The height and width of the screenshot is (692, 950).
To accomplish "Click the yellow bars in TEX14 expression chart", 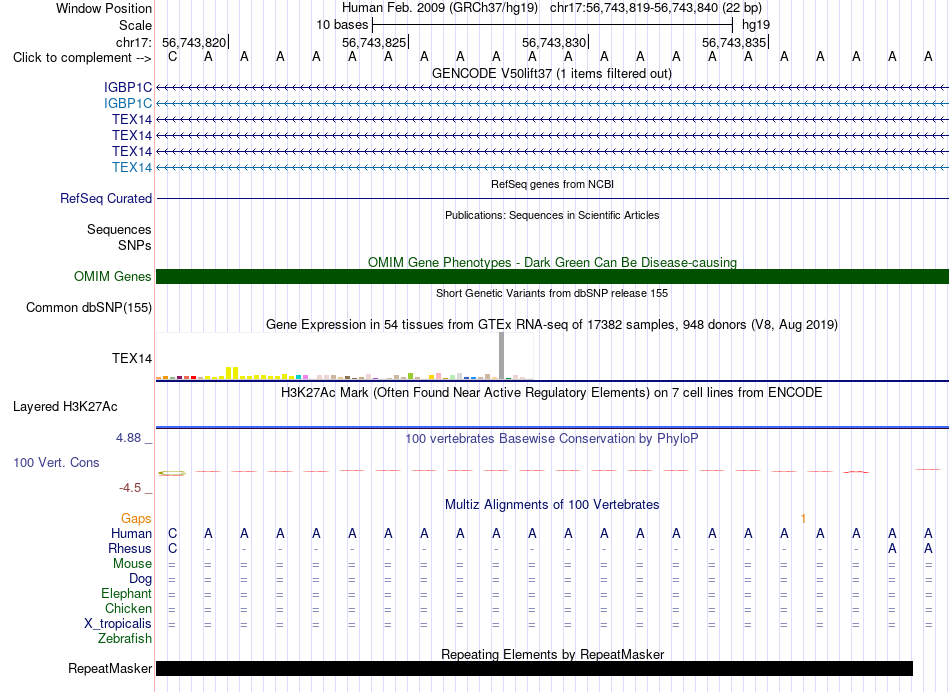I will pyautogui.click(x=232, y=373).
